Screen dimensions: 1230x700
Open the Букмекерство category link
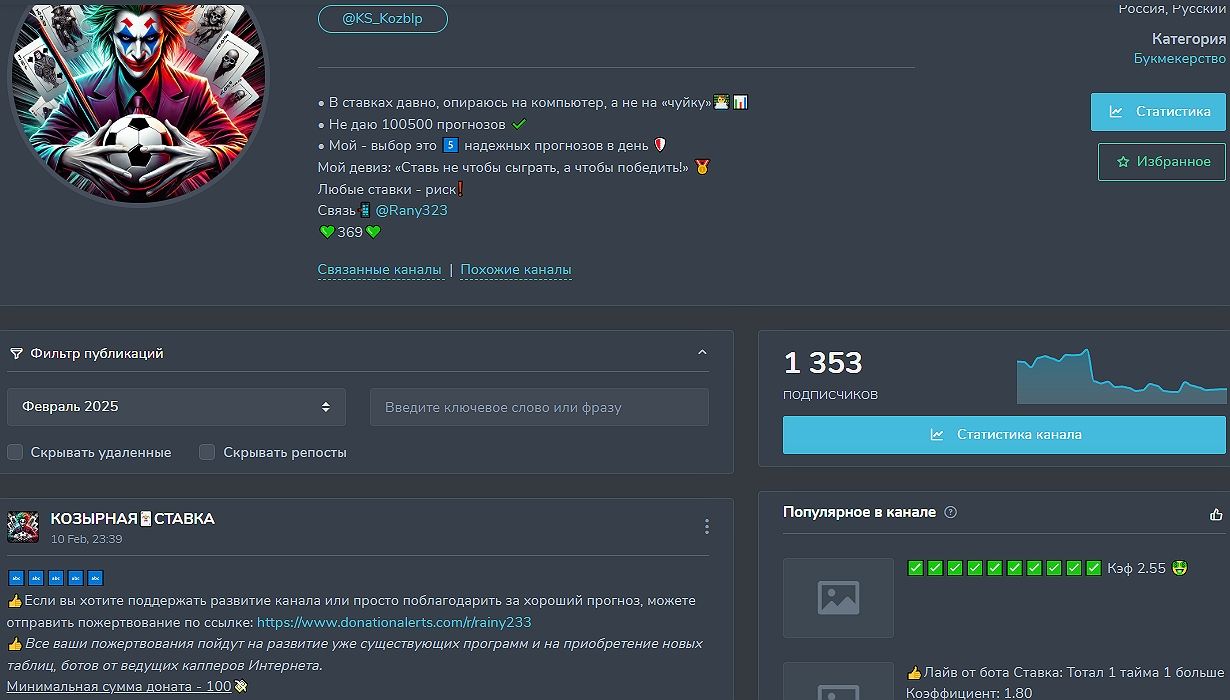(x=1180, y=59)
